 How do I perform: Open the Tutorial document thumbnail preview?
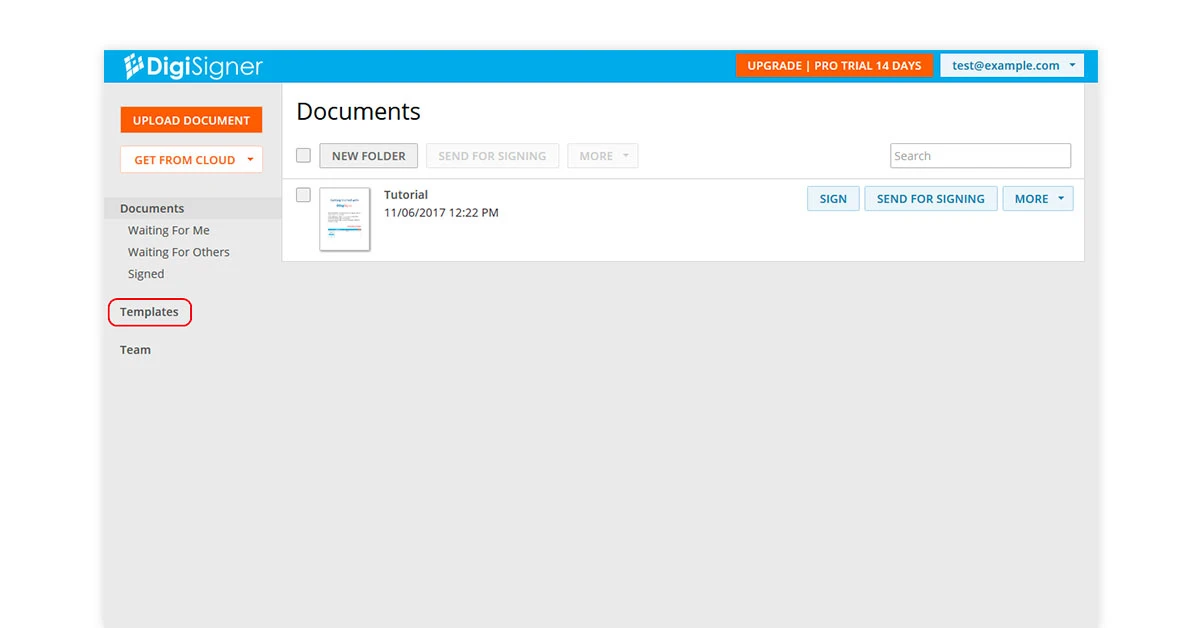pyautogui.click(x=344, y=219)
